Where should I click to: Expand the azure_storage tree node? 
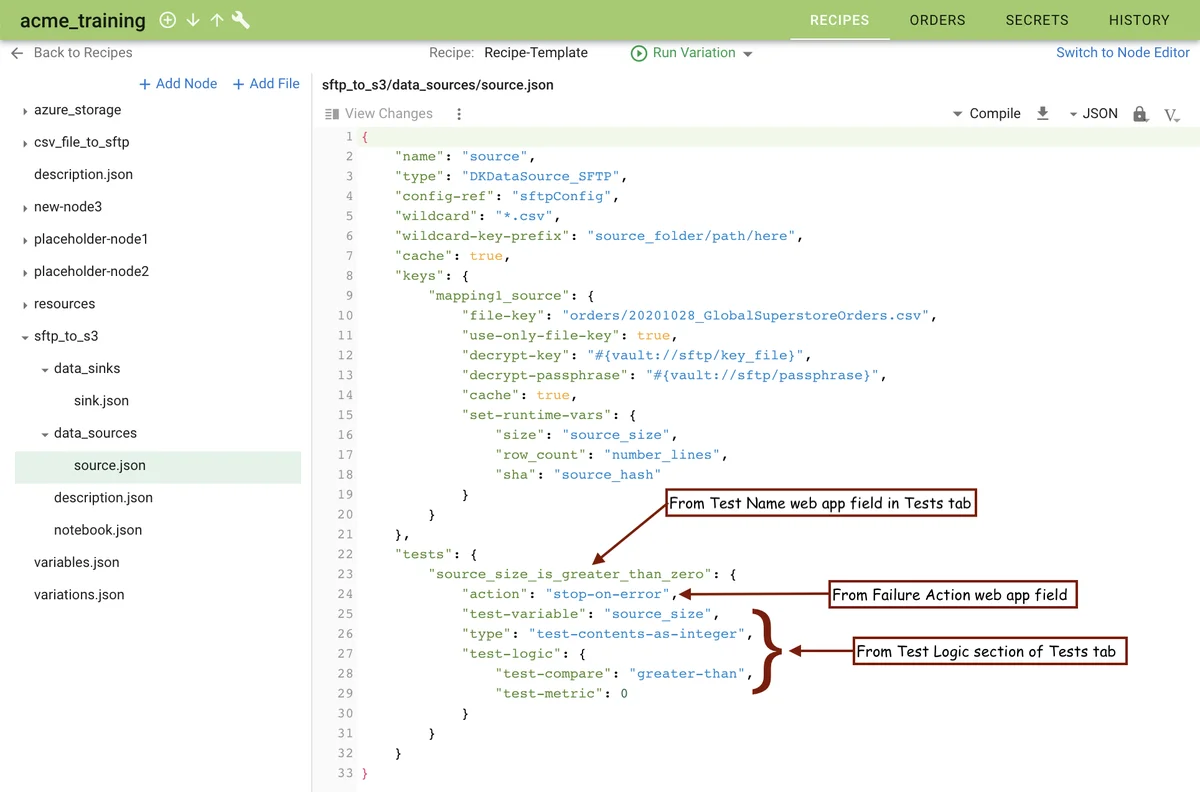tap(25, 111)
